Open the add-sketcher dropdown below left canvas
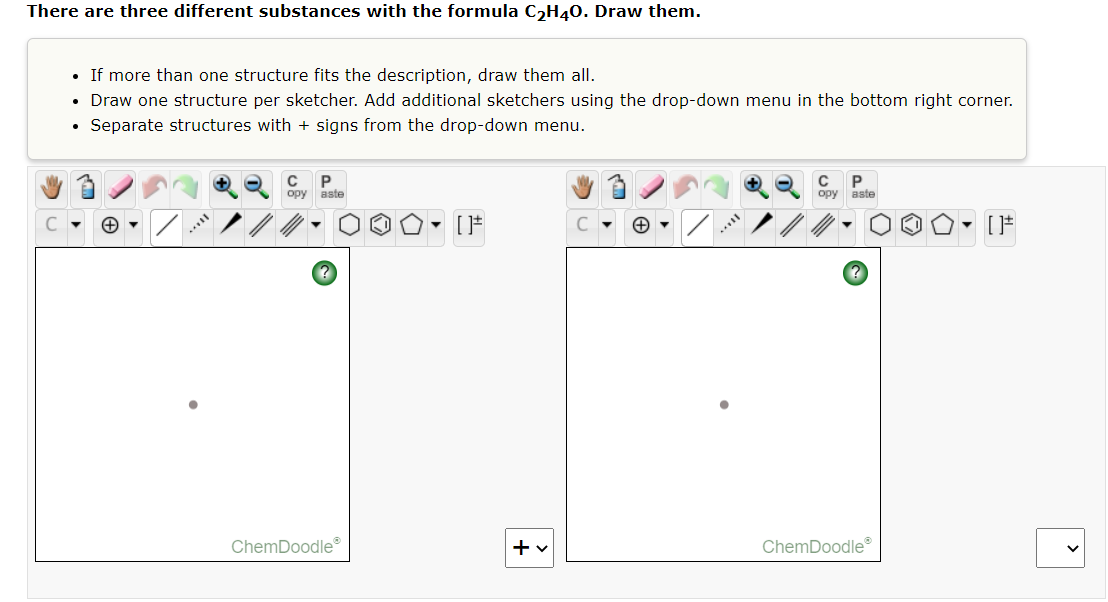Screen dimensions: 1108x602 click(529, 548)
